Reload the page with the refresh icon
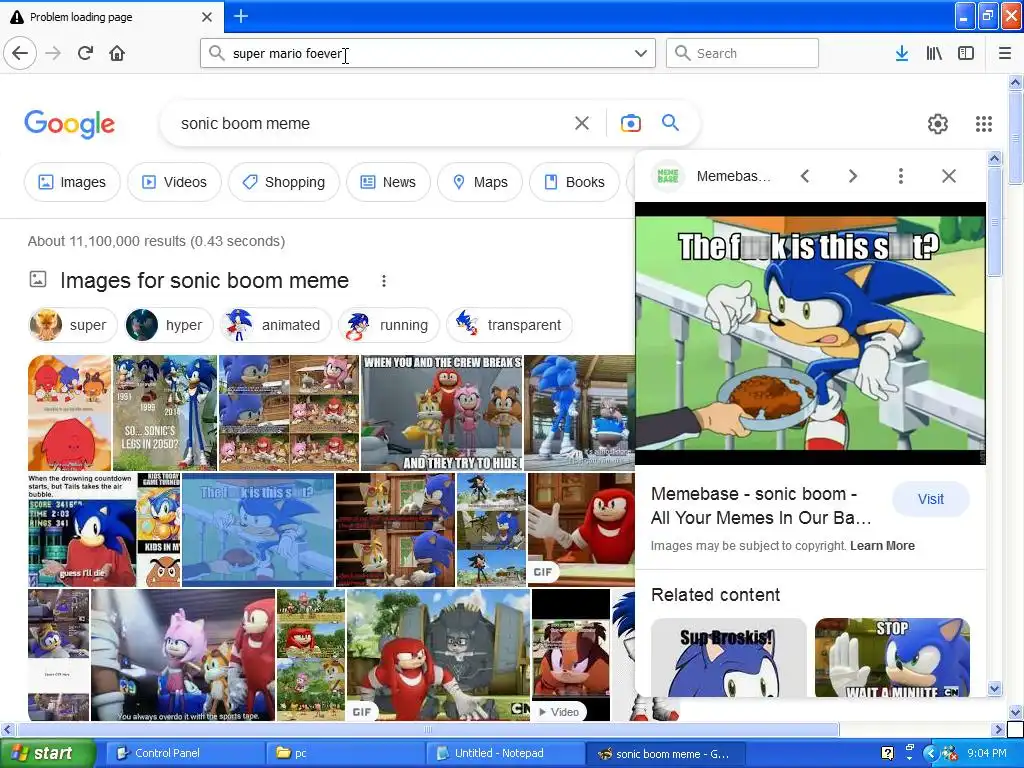This screenshot has height=768, width=1024. [x=85, y=53]
